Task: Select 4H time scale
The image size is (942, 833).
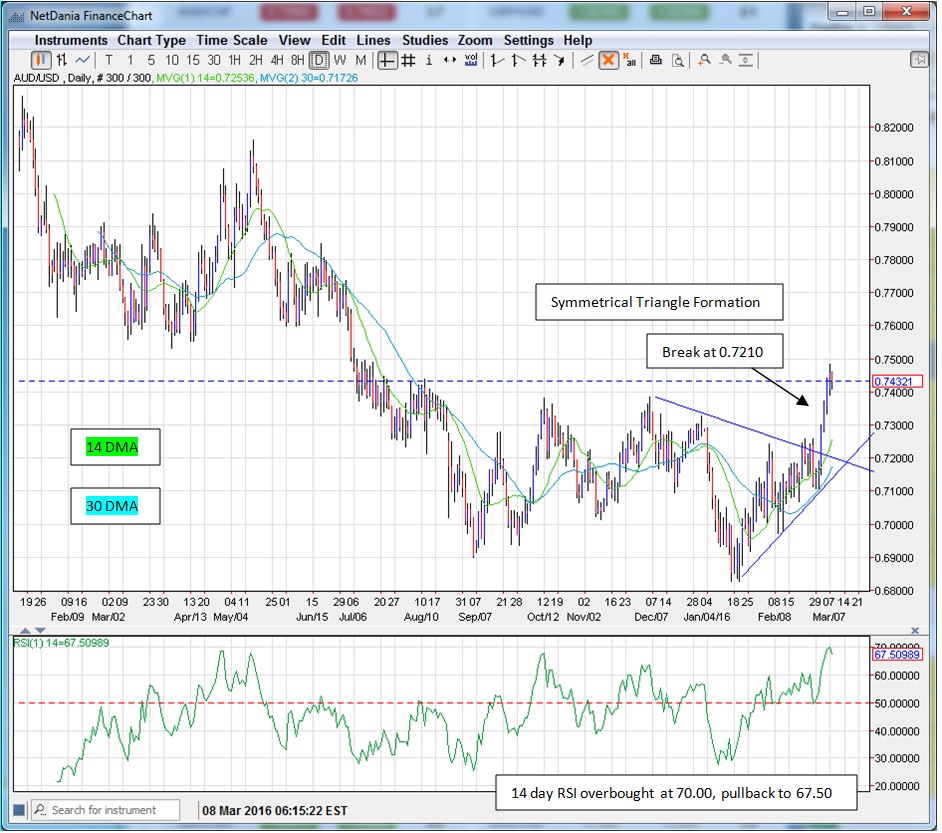Action: pos(276,60)
